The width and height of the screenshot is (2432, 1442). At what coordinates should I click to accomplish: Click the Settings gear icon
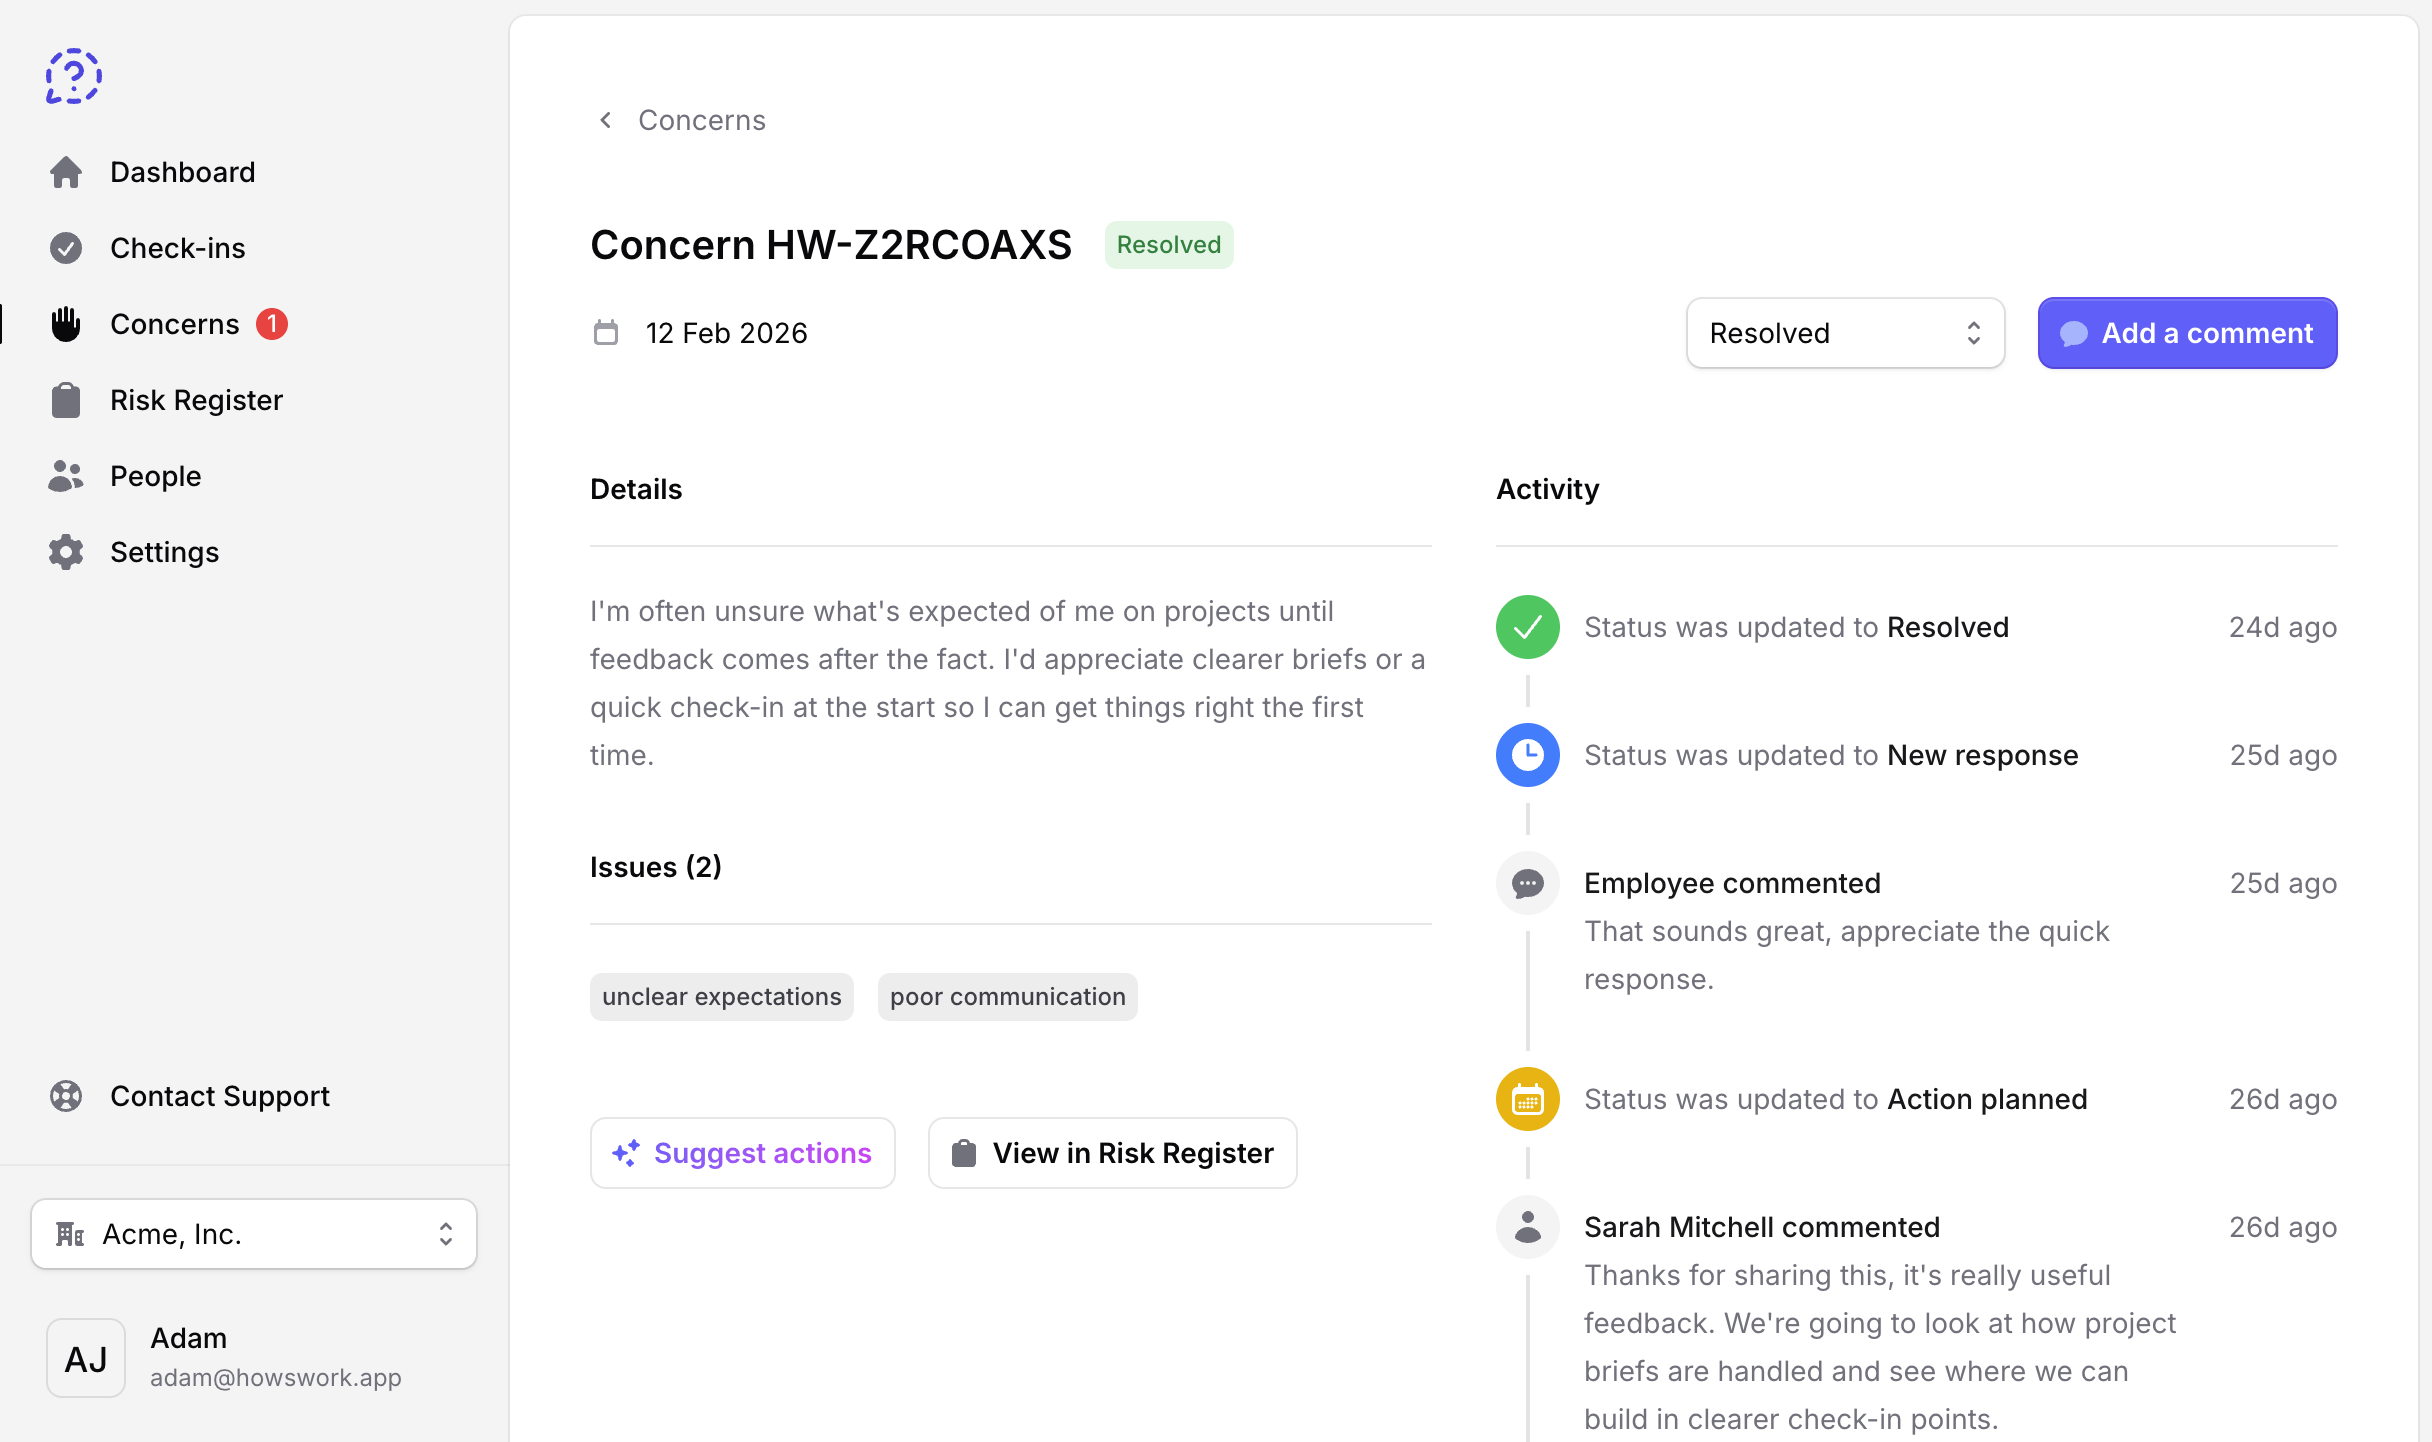click(x=66, y=552)
